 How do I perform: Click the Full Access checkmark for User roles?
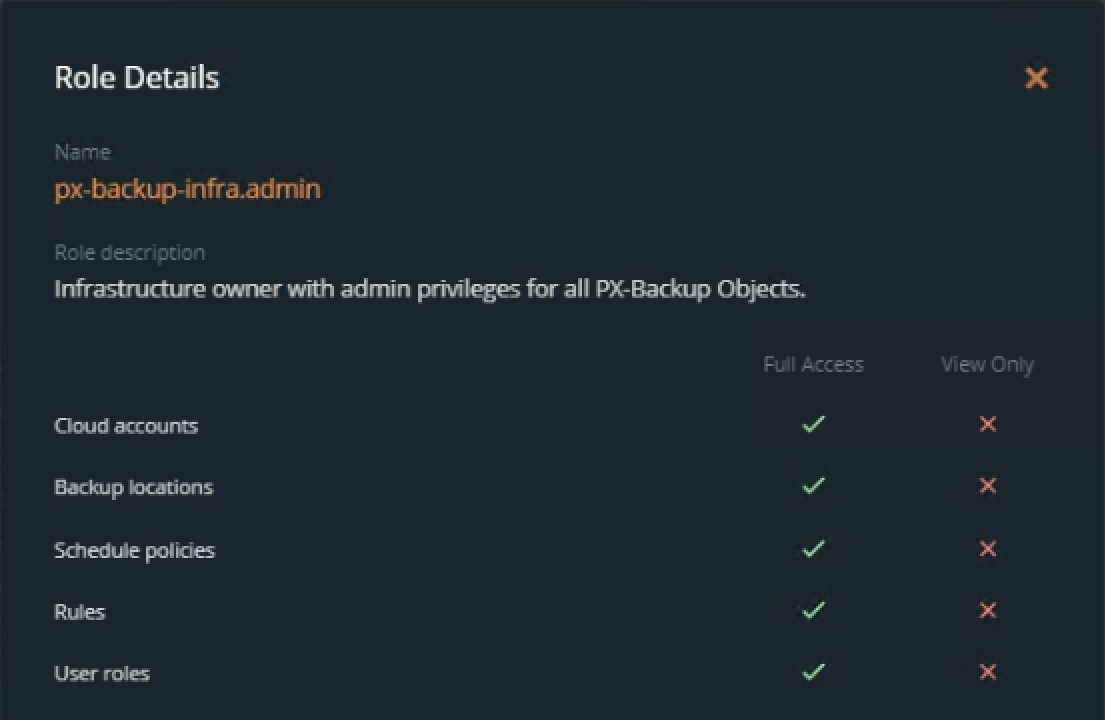pyautogui.click(x=814, y=672)
